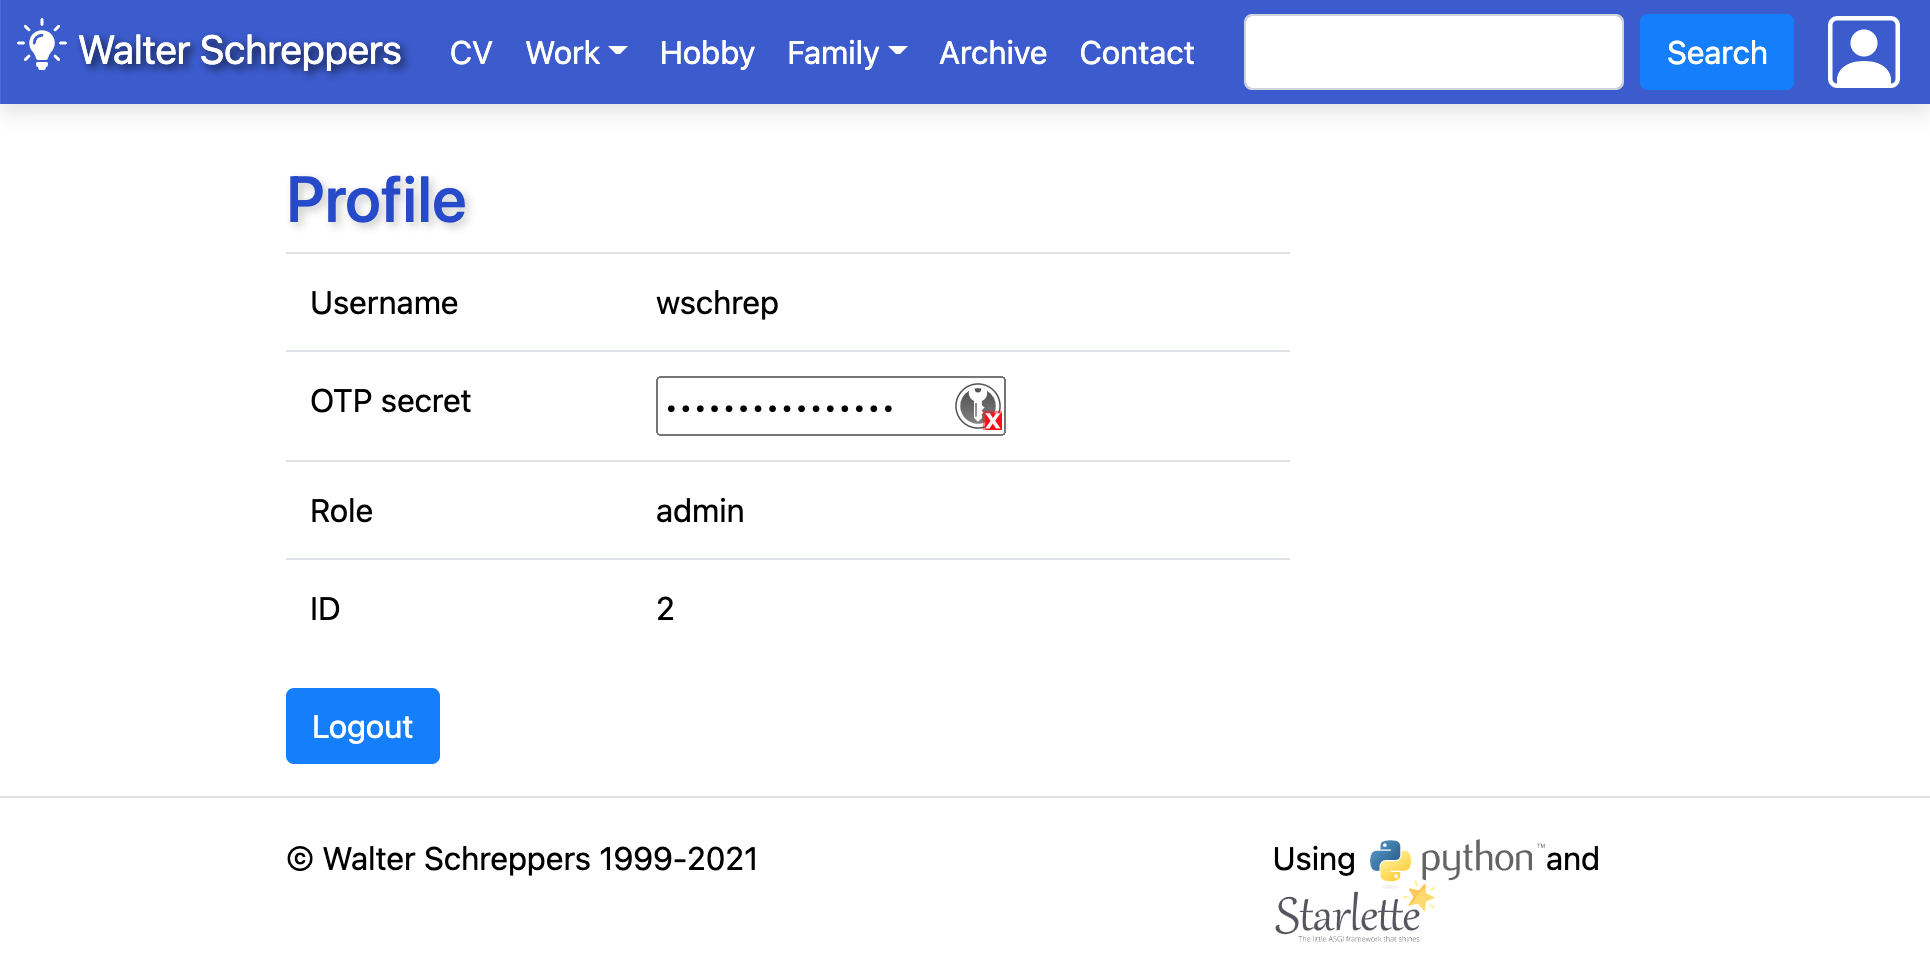This screenshot has height=968, width=1930.
Task: Click the Starlette logo in footer
Action: point(1352,915)
